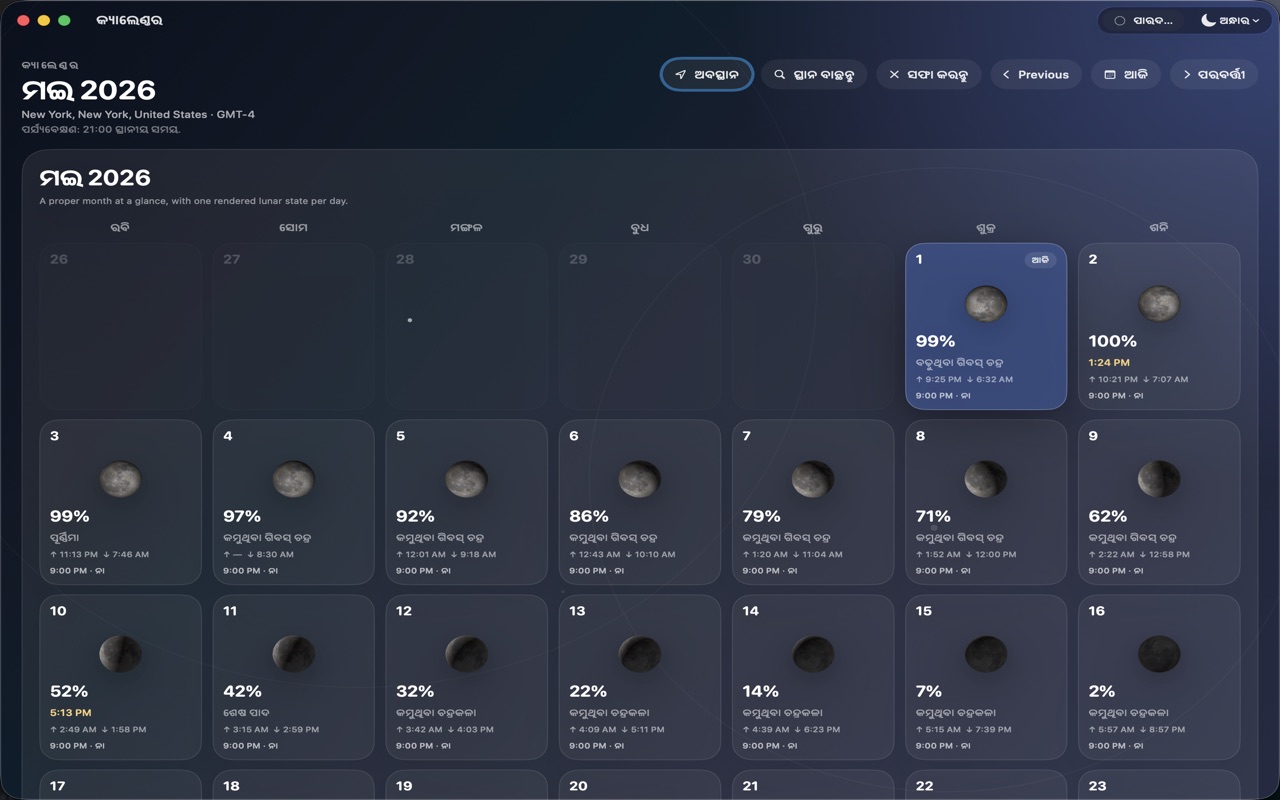The height and width of the screenshot is (800, 1280).
Task: Click the ଅବସ୍ଥାନ location arrow button
Action: click(706, 74)
